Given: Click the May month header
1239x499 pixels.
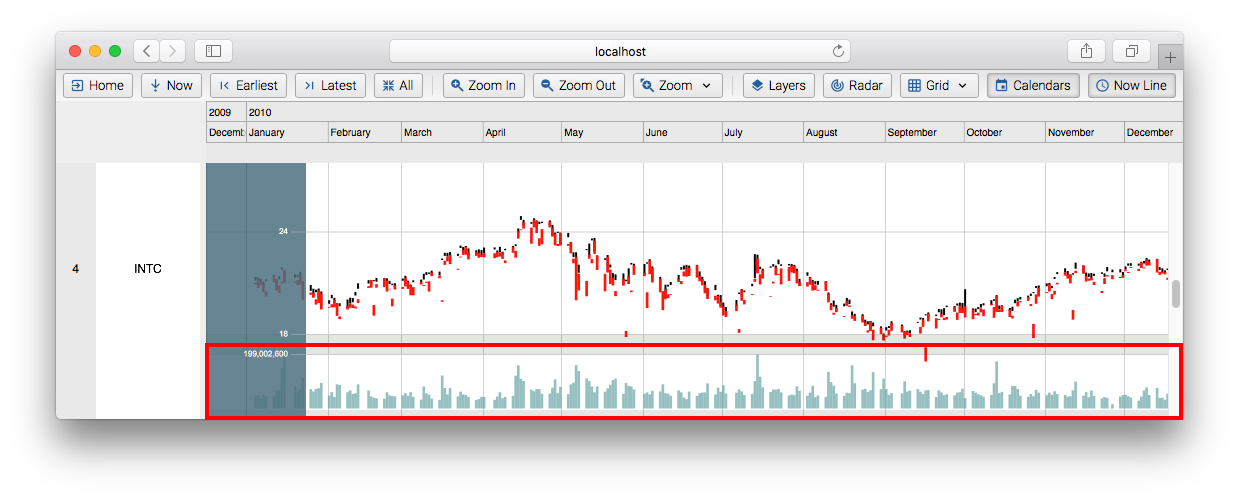Looking at the screenshot, I should coord(602,132).
